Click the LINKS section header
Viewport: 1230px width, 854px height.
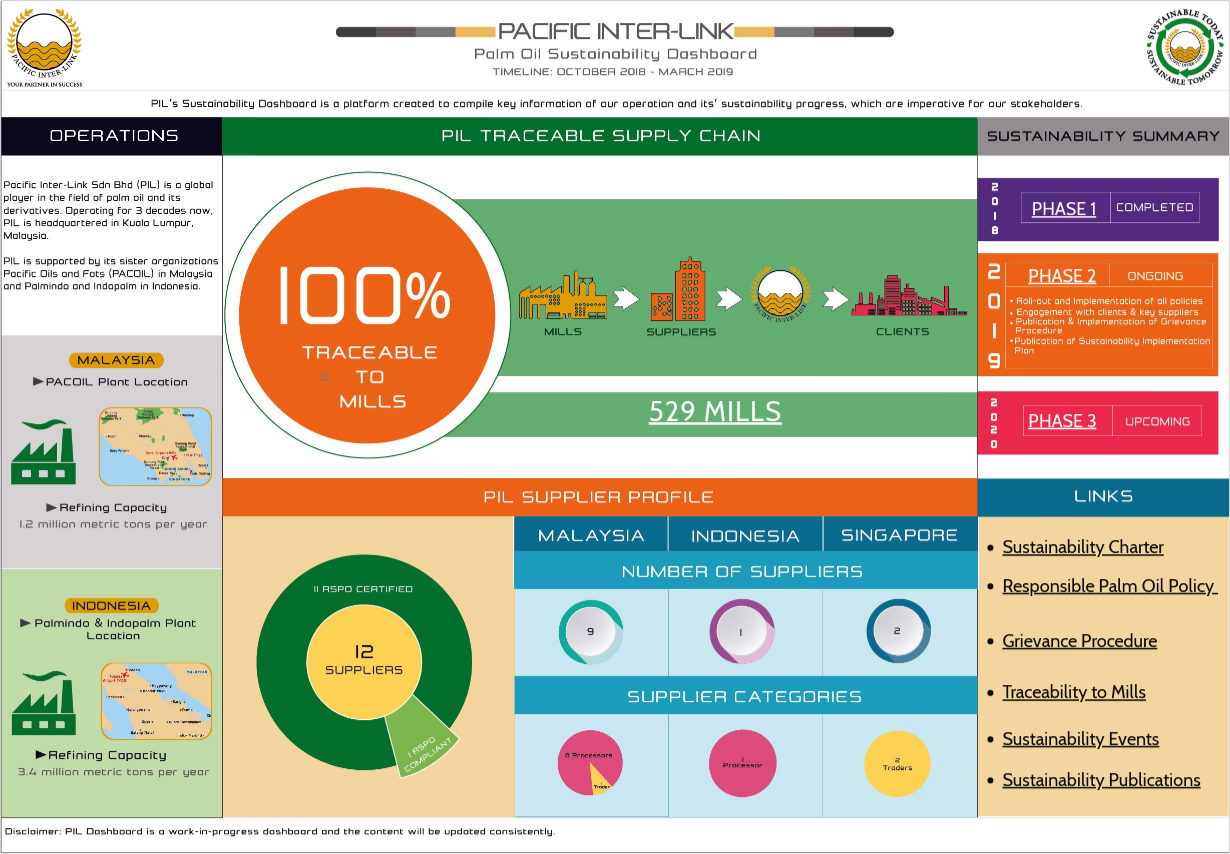[x=1103, y=496]
